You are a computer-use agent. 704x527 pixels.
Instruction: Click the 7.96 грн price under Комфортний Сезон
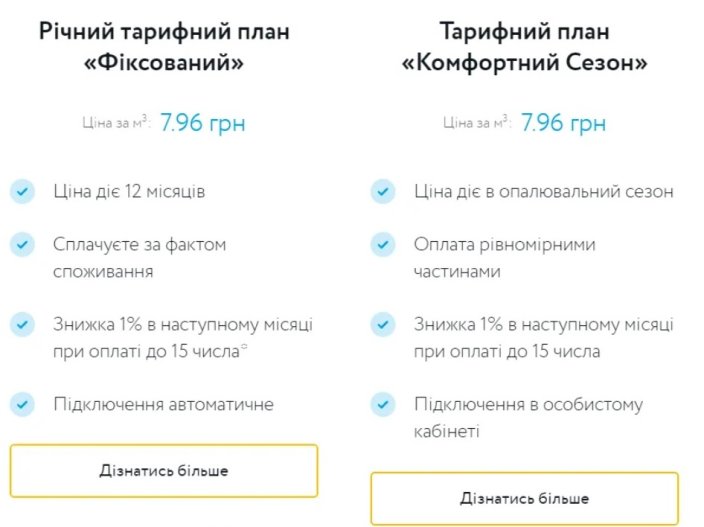pos(563,123)
